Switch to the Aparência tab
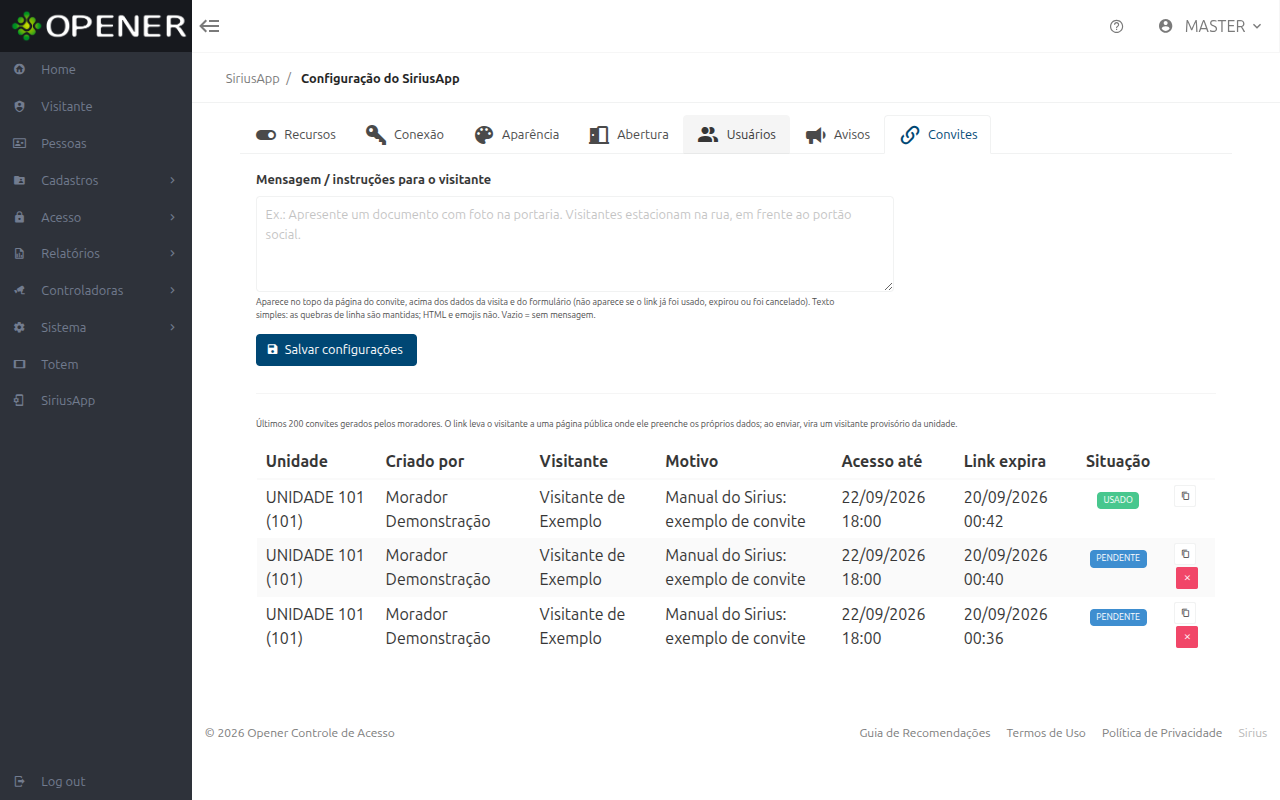The image size is (1280, 800). click(516, 134)
